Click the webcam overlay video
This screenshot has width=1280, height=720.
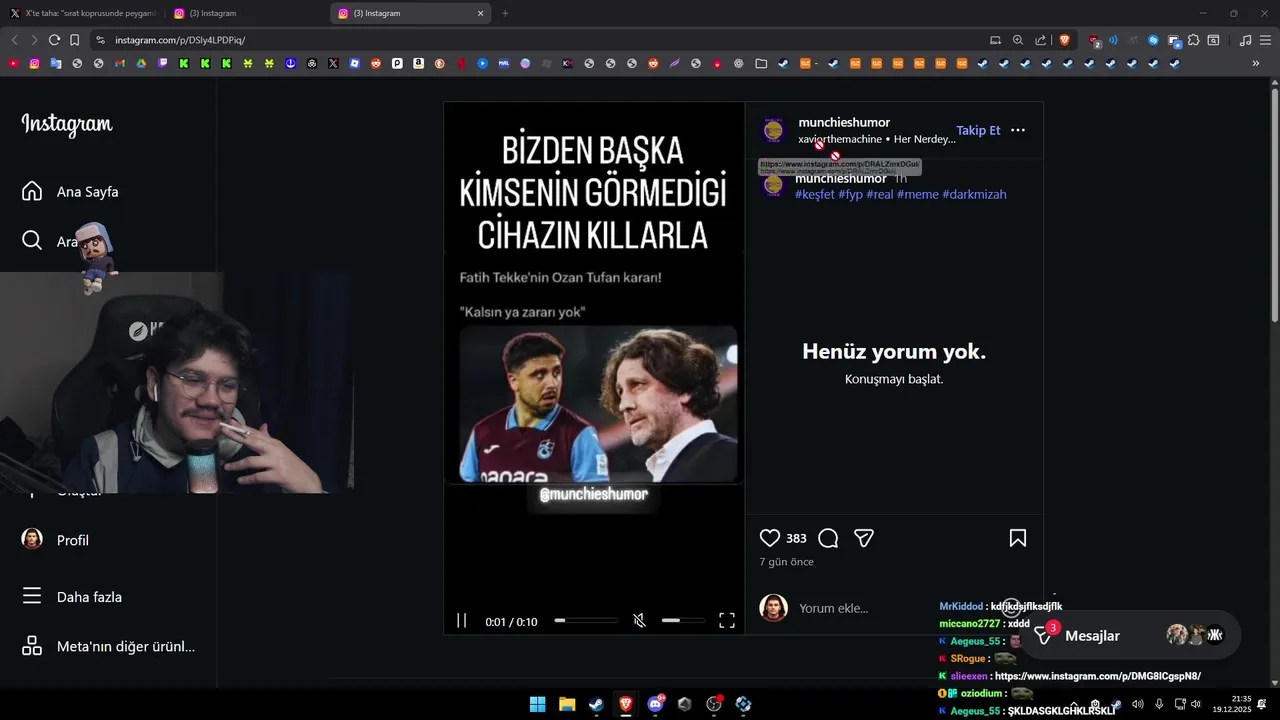176,382
